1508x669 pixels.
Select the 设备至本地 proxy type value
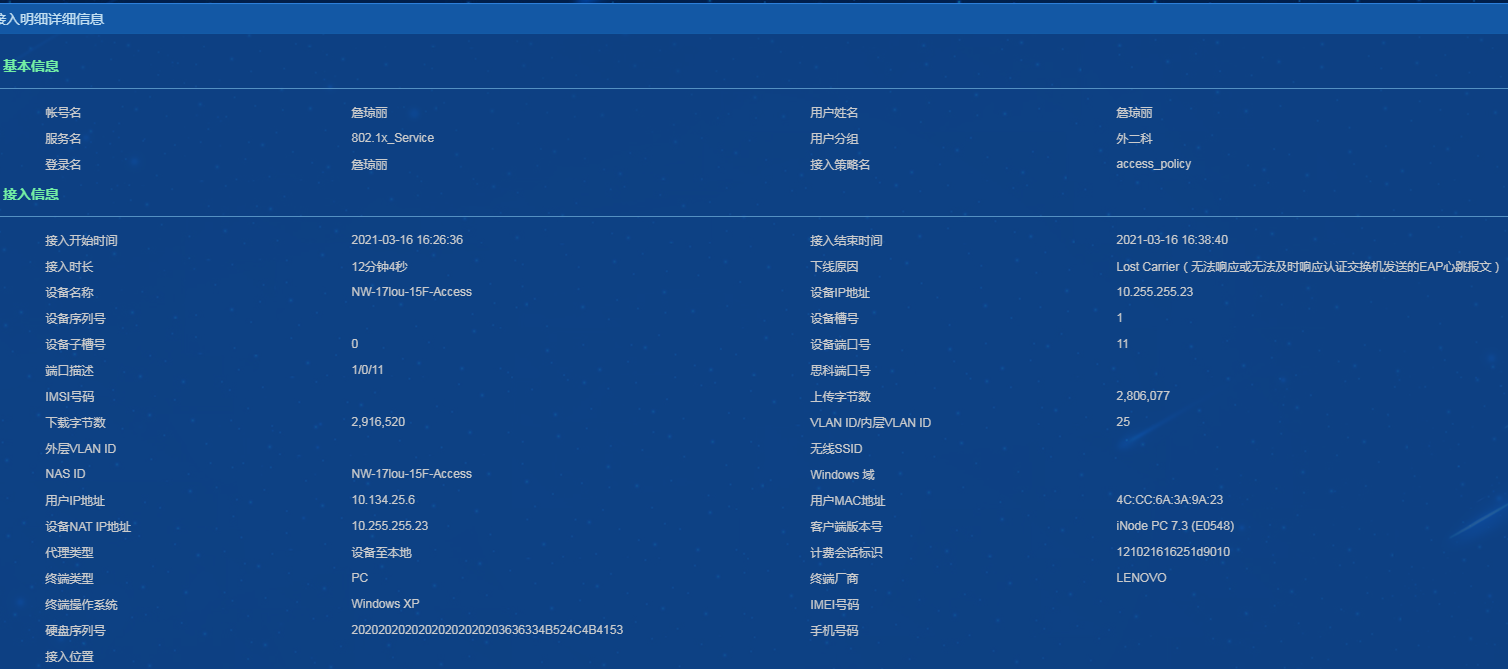(381, 553)
